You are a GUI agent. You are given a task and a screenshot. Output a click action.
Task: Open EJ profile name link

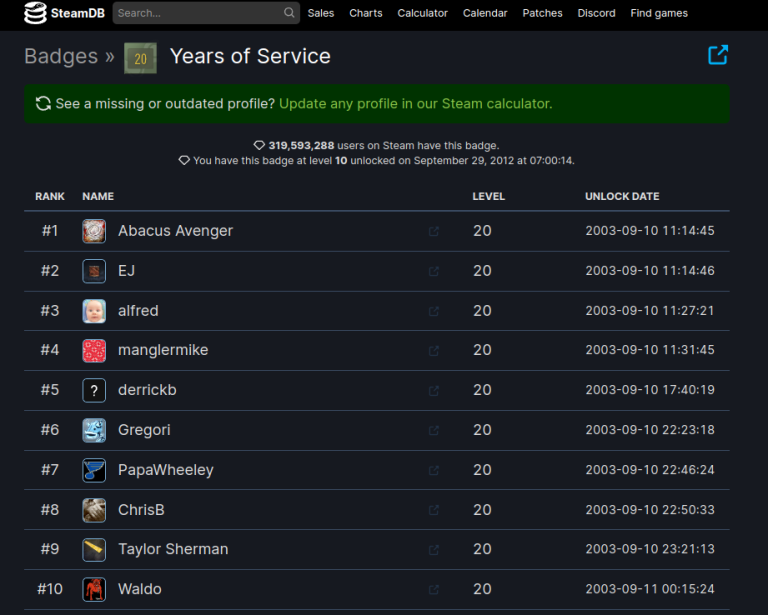point(126,271)
